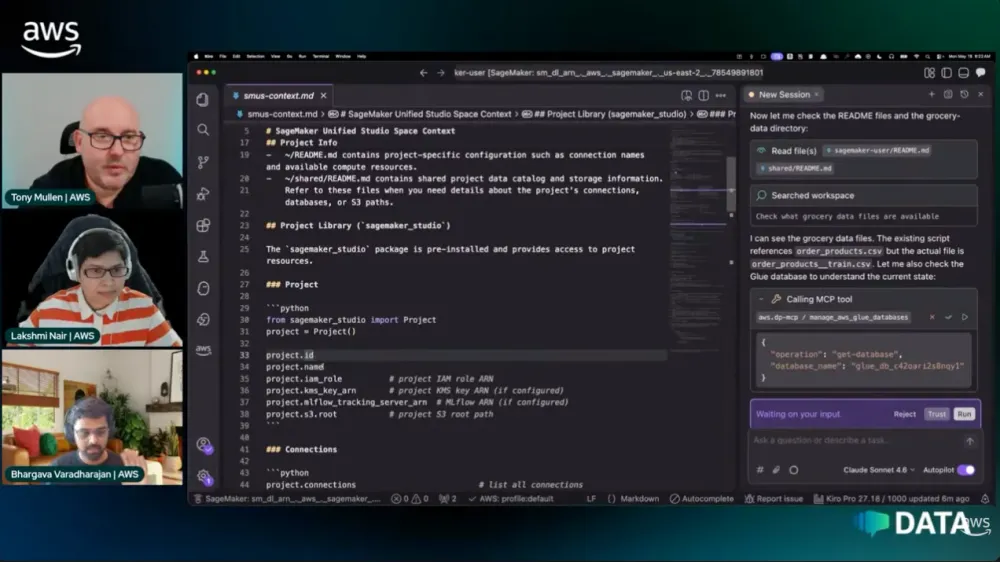1000x562 pixels.
Task: Open the Selection menu in menu bar
Action: coord(255,56)
